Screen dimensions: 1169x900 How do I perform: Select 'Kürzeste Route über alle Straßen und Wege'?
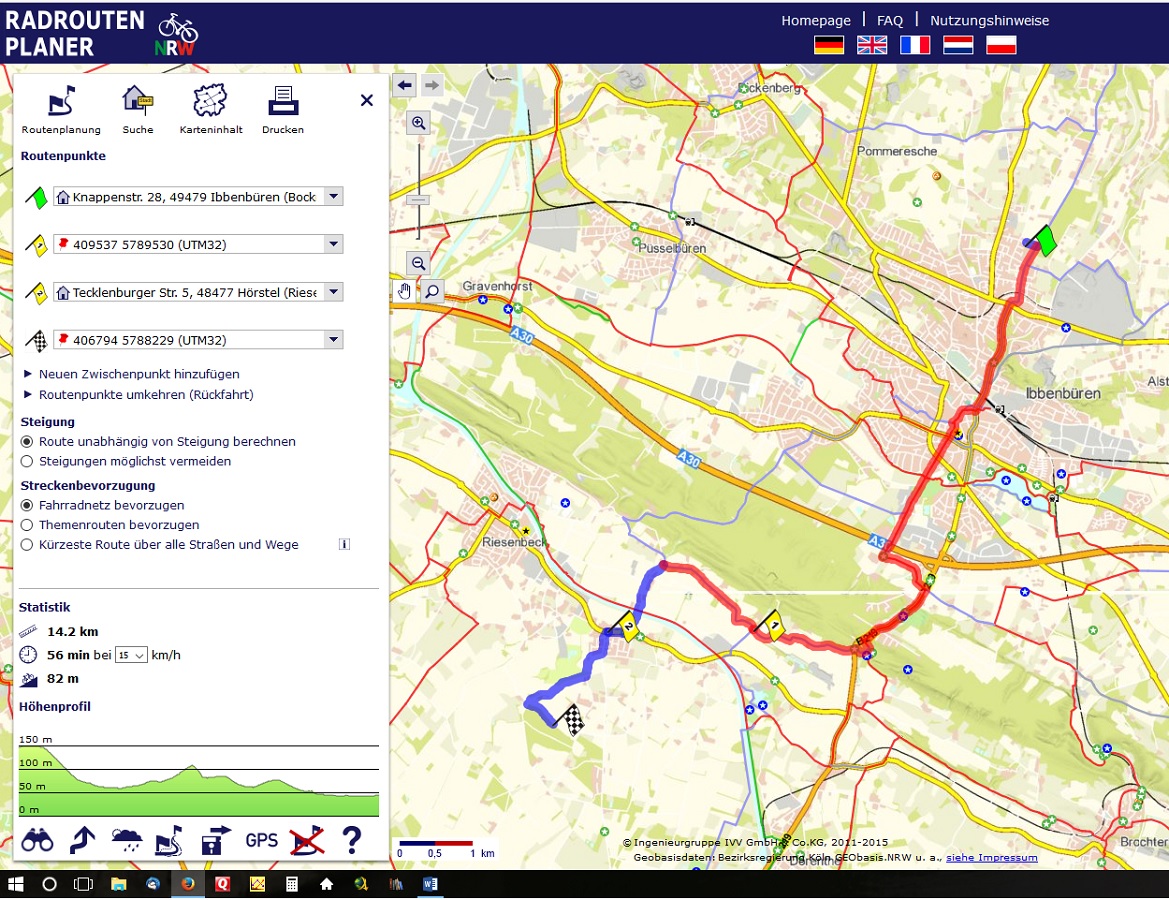27,545
